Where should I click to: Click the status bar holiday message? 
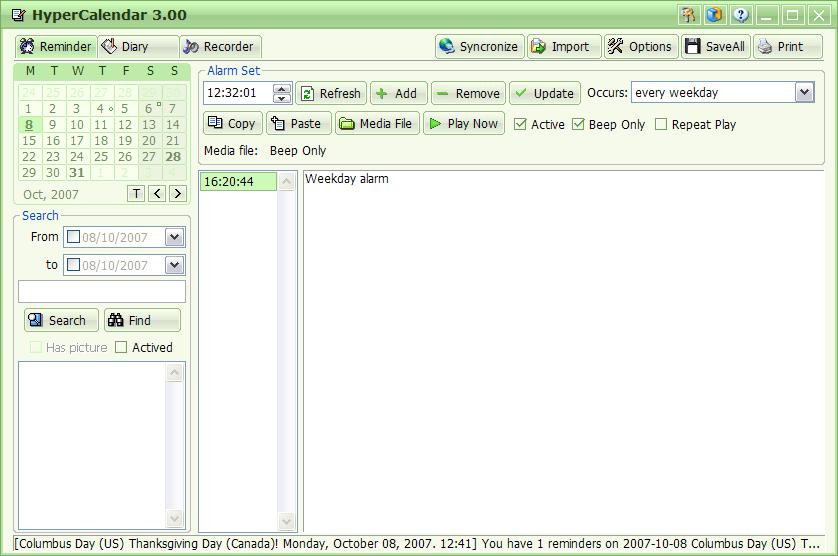[417, 544]
